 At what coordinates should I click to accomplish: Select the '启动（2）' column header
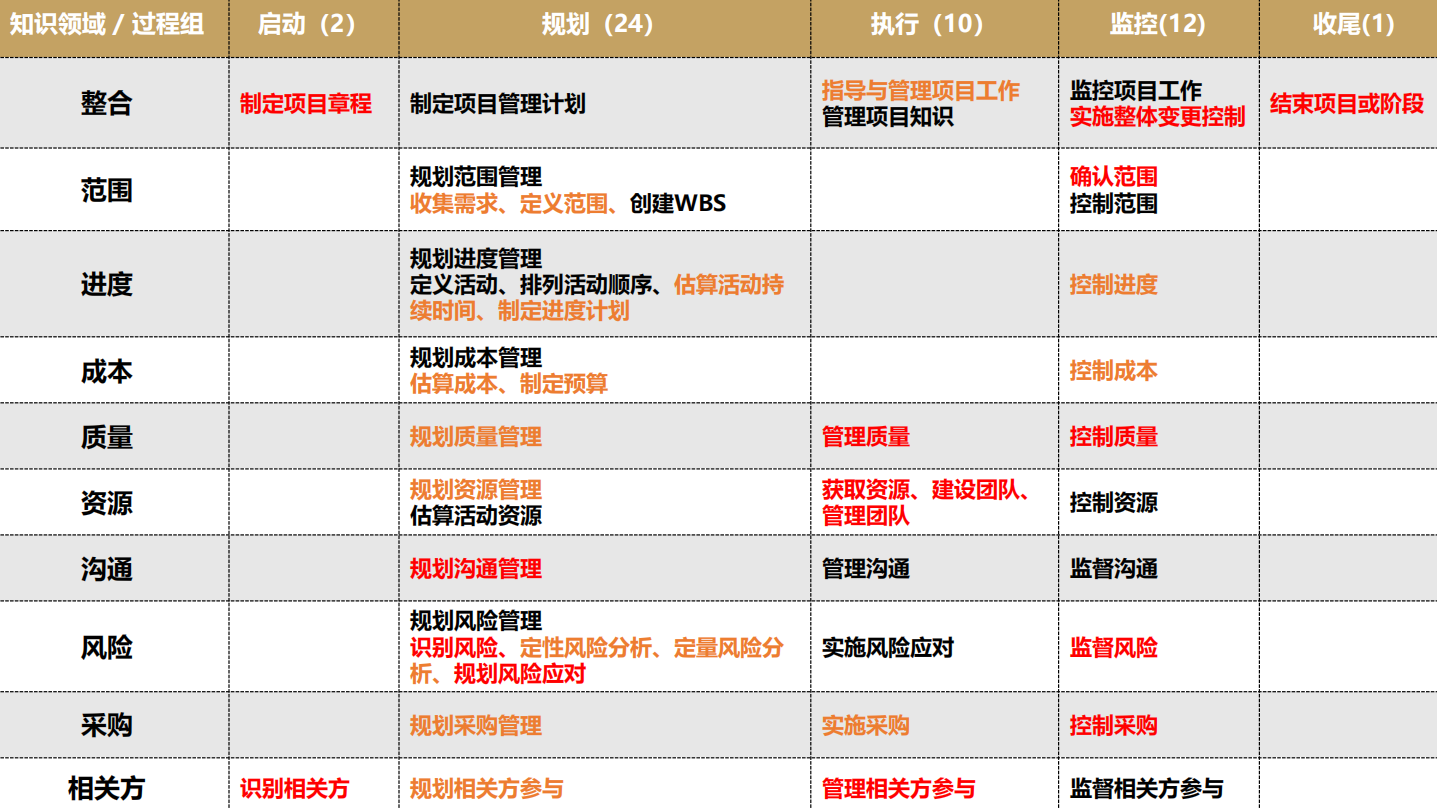(x=307, y=25)
